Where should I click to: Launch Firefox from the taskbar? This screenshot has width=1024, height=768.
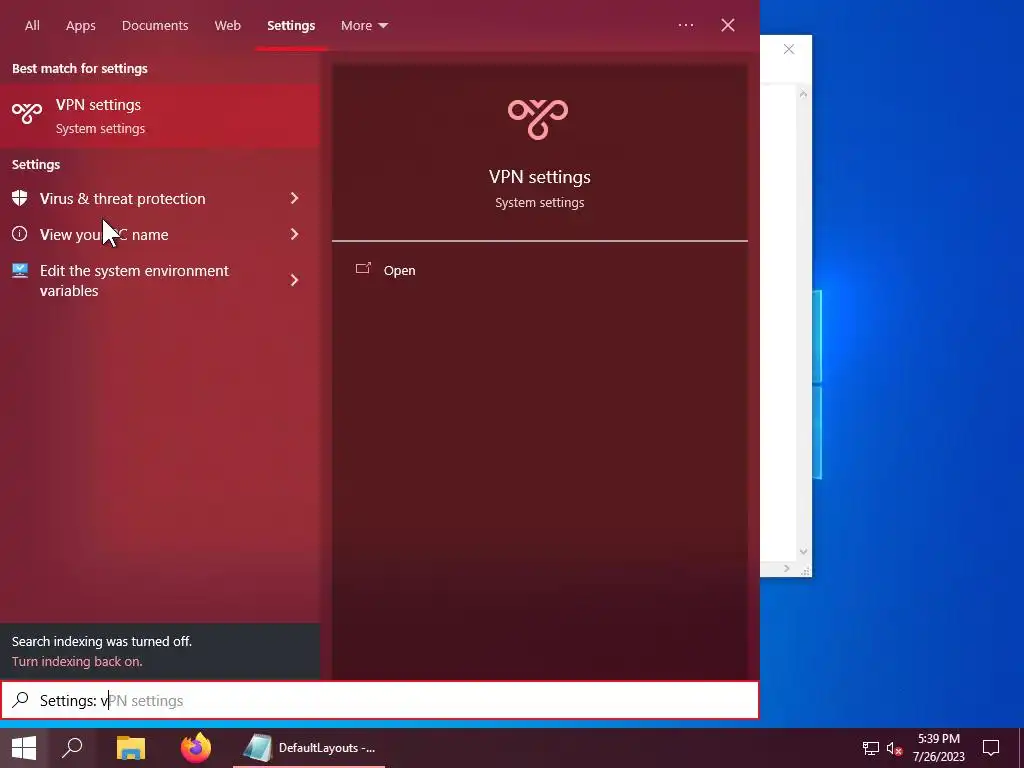tap(196, 748)
